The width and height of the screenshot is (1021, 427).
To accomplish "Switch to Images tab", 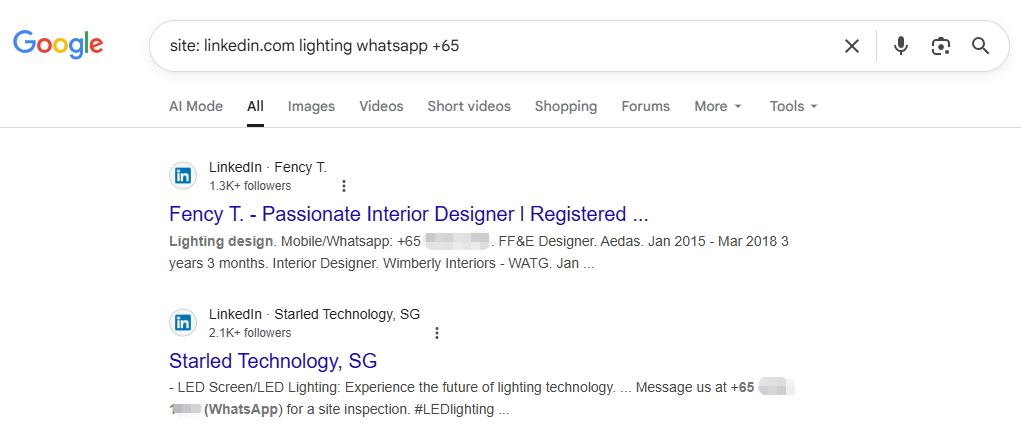I will click(311, 106).
